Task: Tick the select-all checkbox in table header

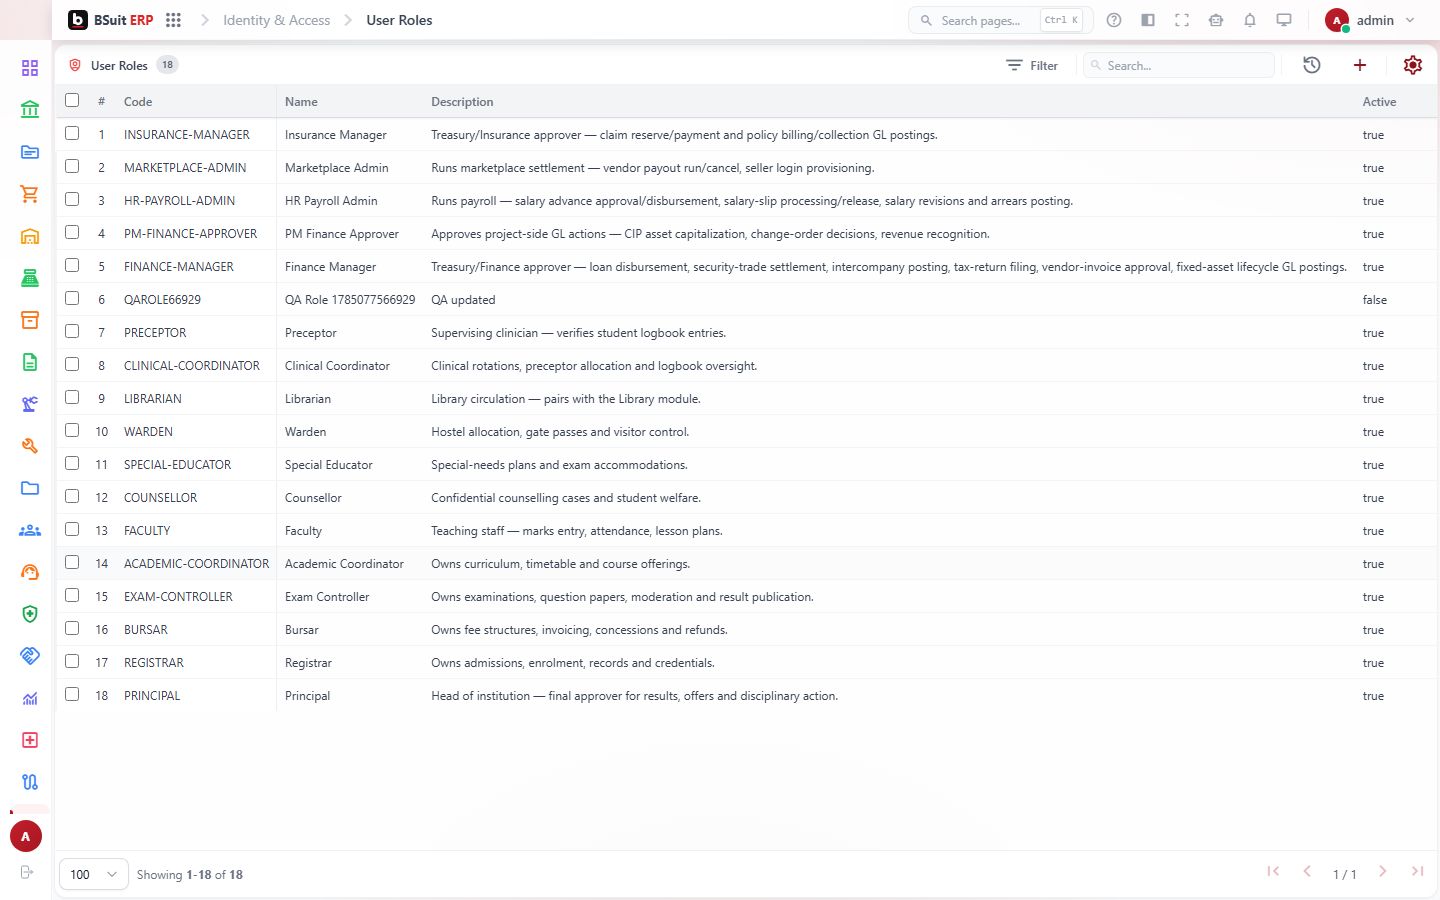Action: [72, 100]
